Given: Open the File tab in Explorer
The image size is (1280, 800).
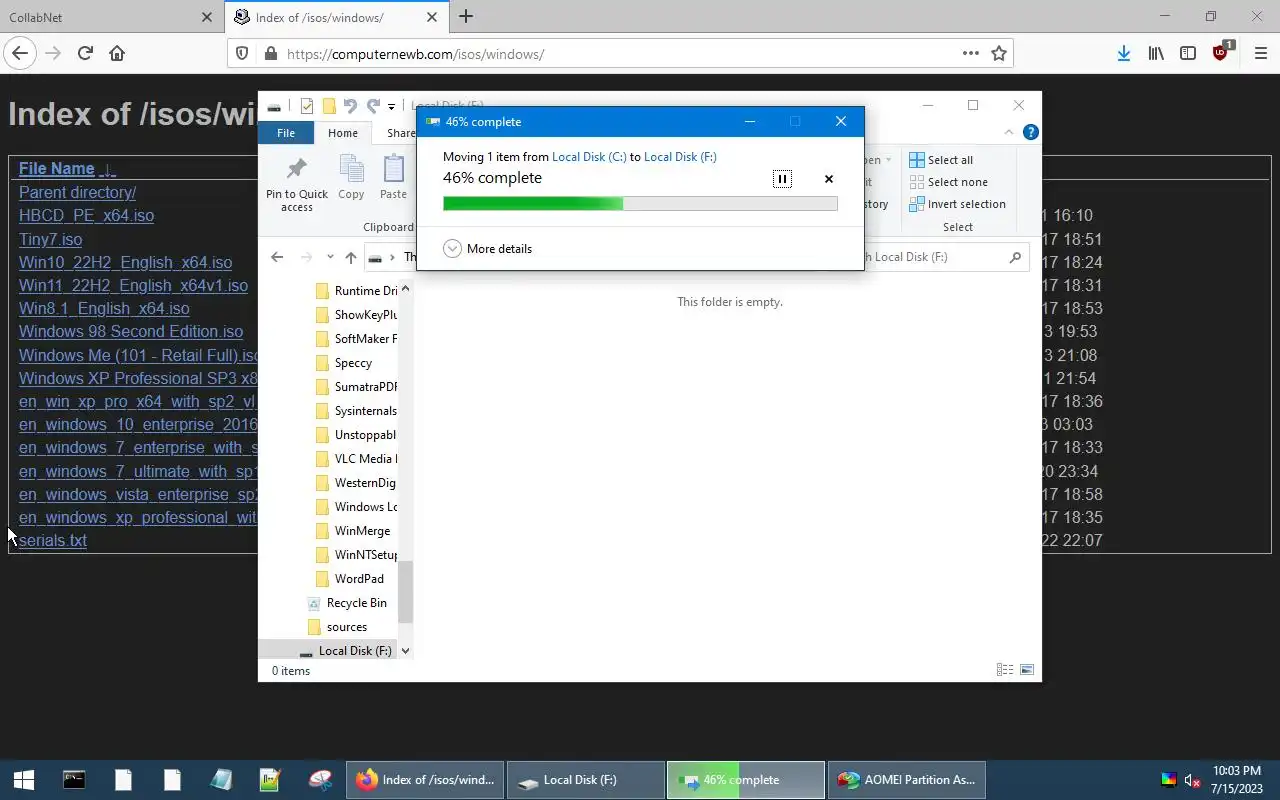Looking at the screenshot, I should 286,133.
